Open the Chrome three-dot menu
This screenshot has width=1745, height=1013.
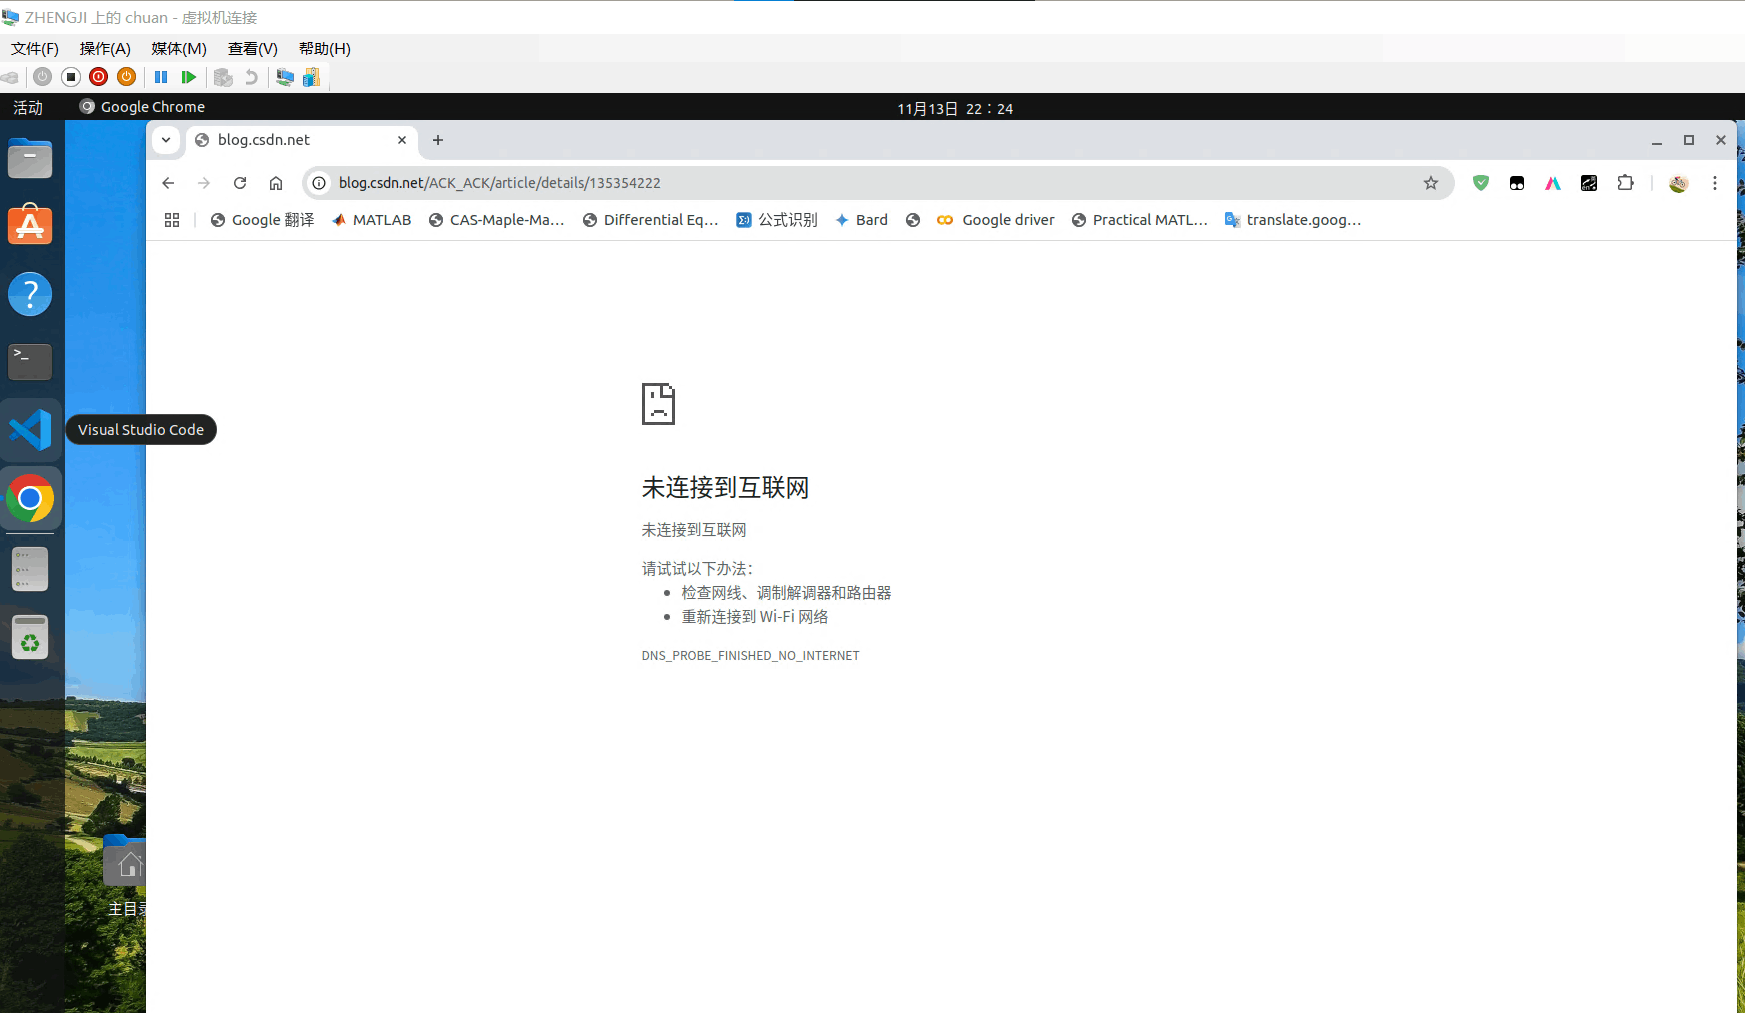pos(1715,183)
